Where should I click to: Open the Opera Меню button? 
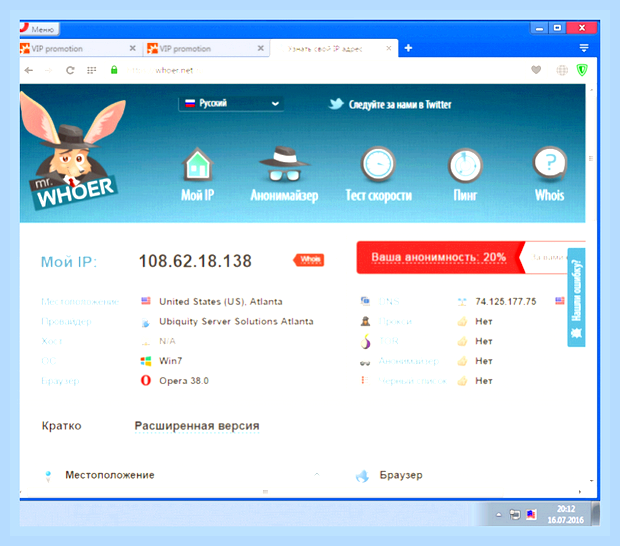(x=40, y=29)
